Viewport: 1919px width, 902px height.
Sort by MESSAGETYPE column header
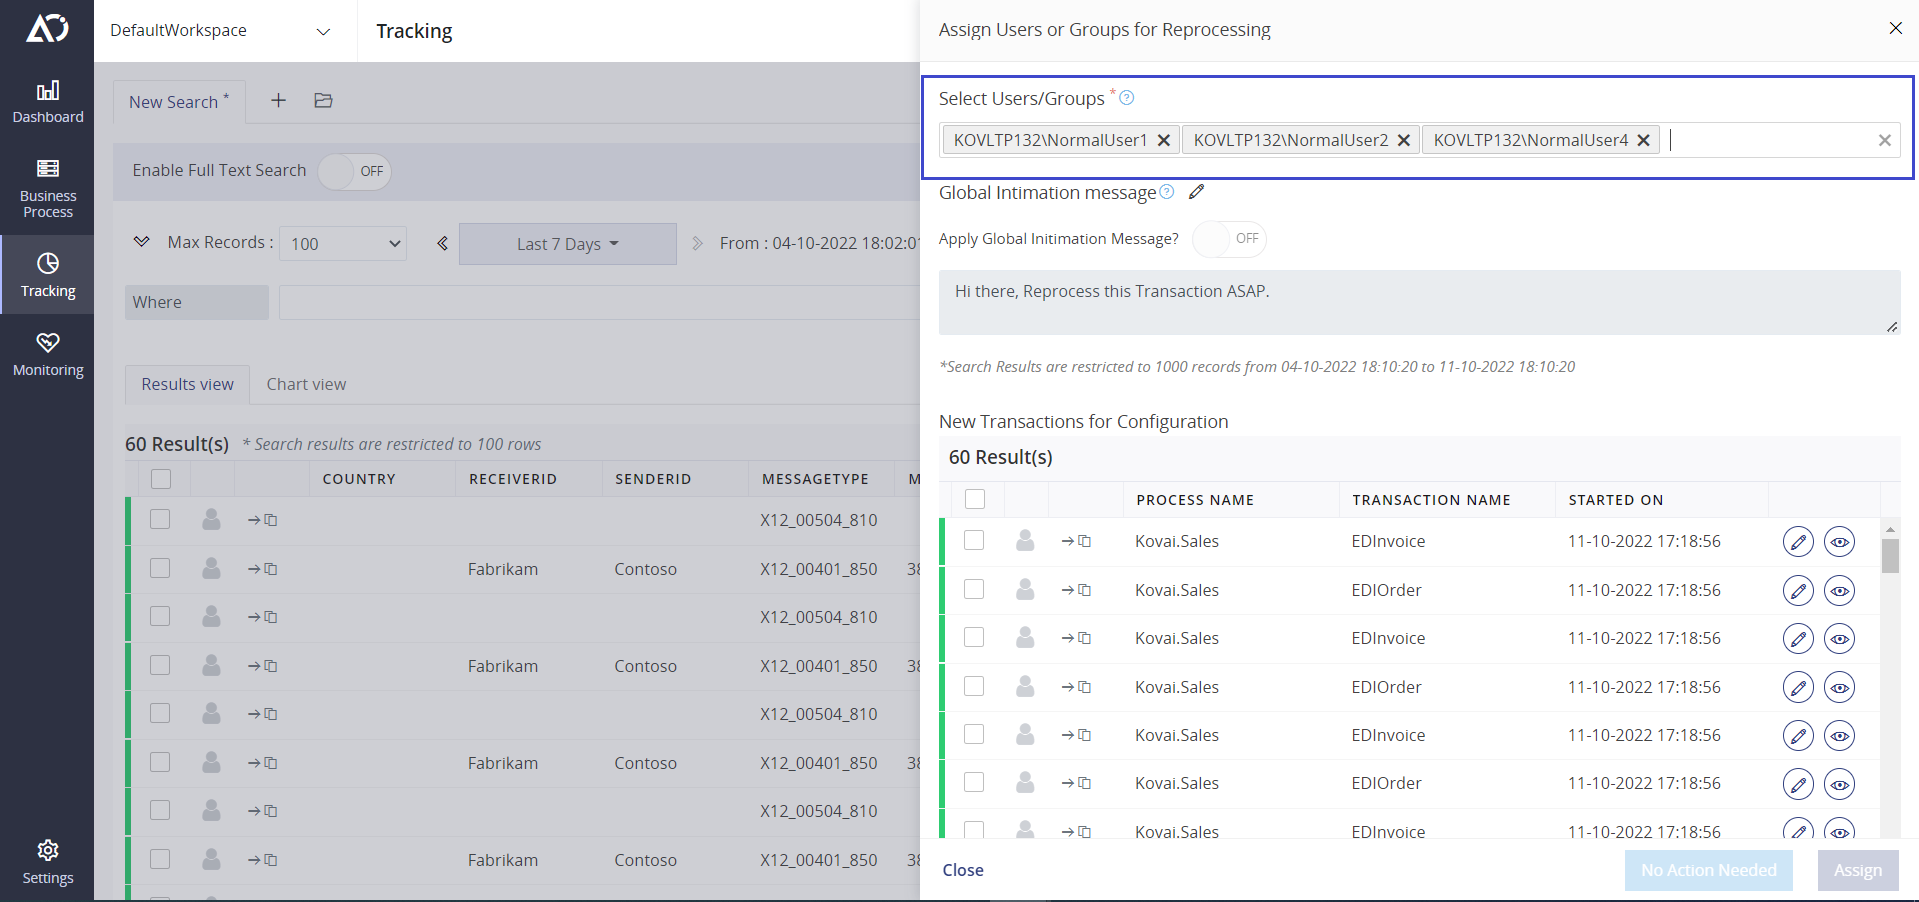point(815,479)
